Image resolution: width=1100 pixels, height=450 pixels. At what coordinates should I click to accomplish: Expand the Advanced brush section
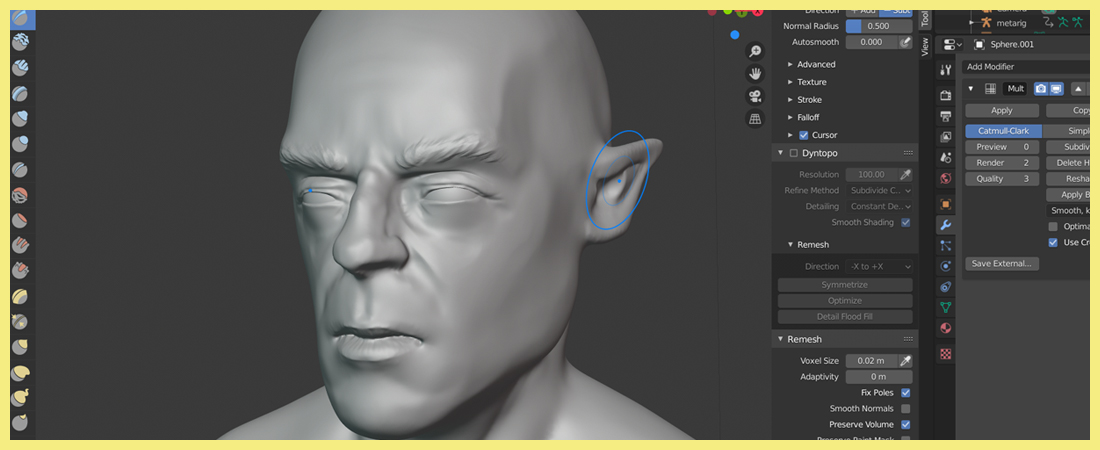tap(816, 64)
